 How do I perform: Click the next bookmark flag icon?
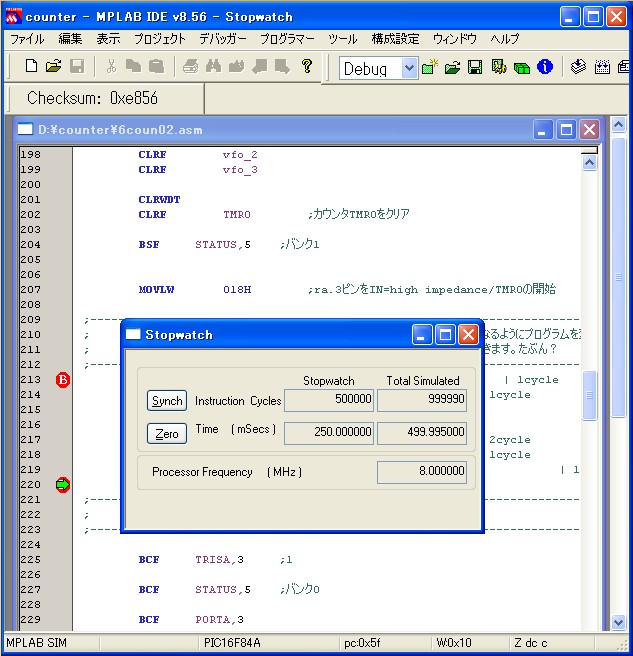click(x=282, y=66)
